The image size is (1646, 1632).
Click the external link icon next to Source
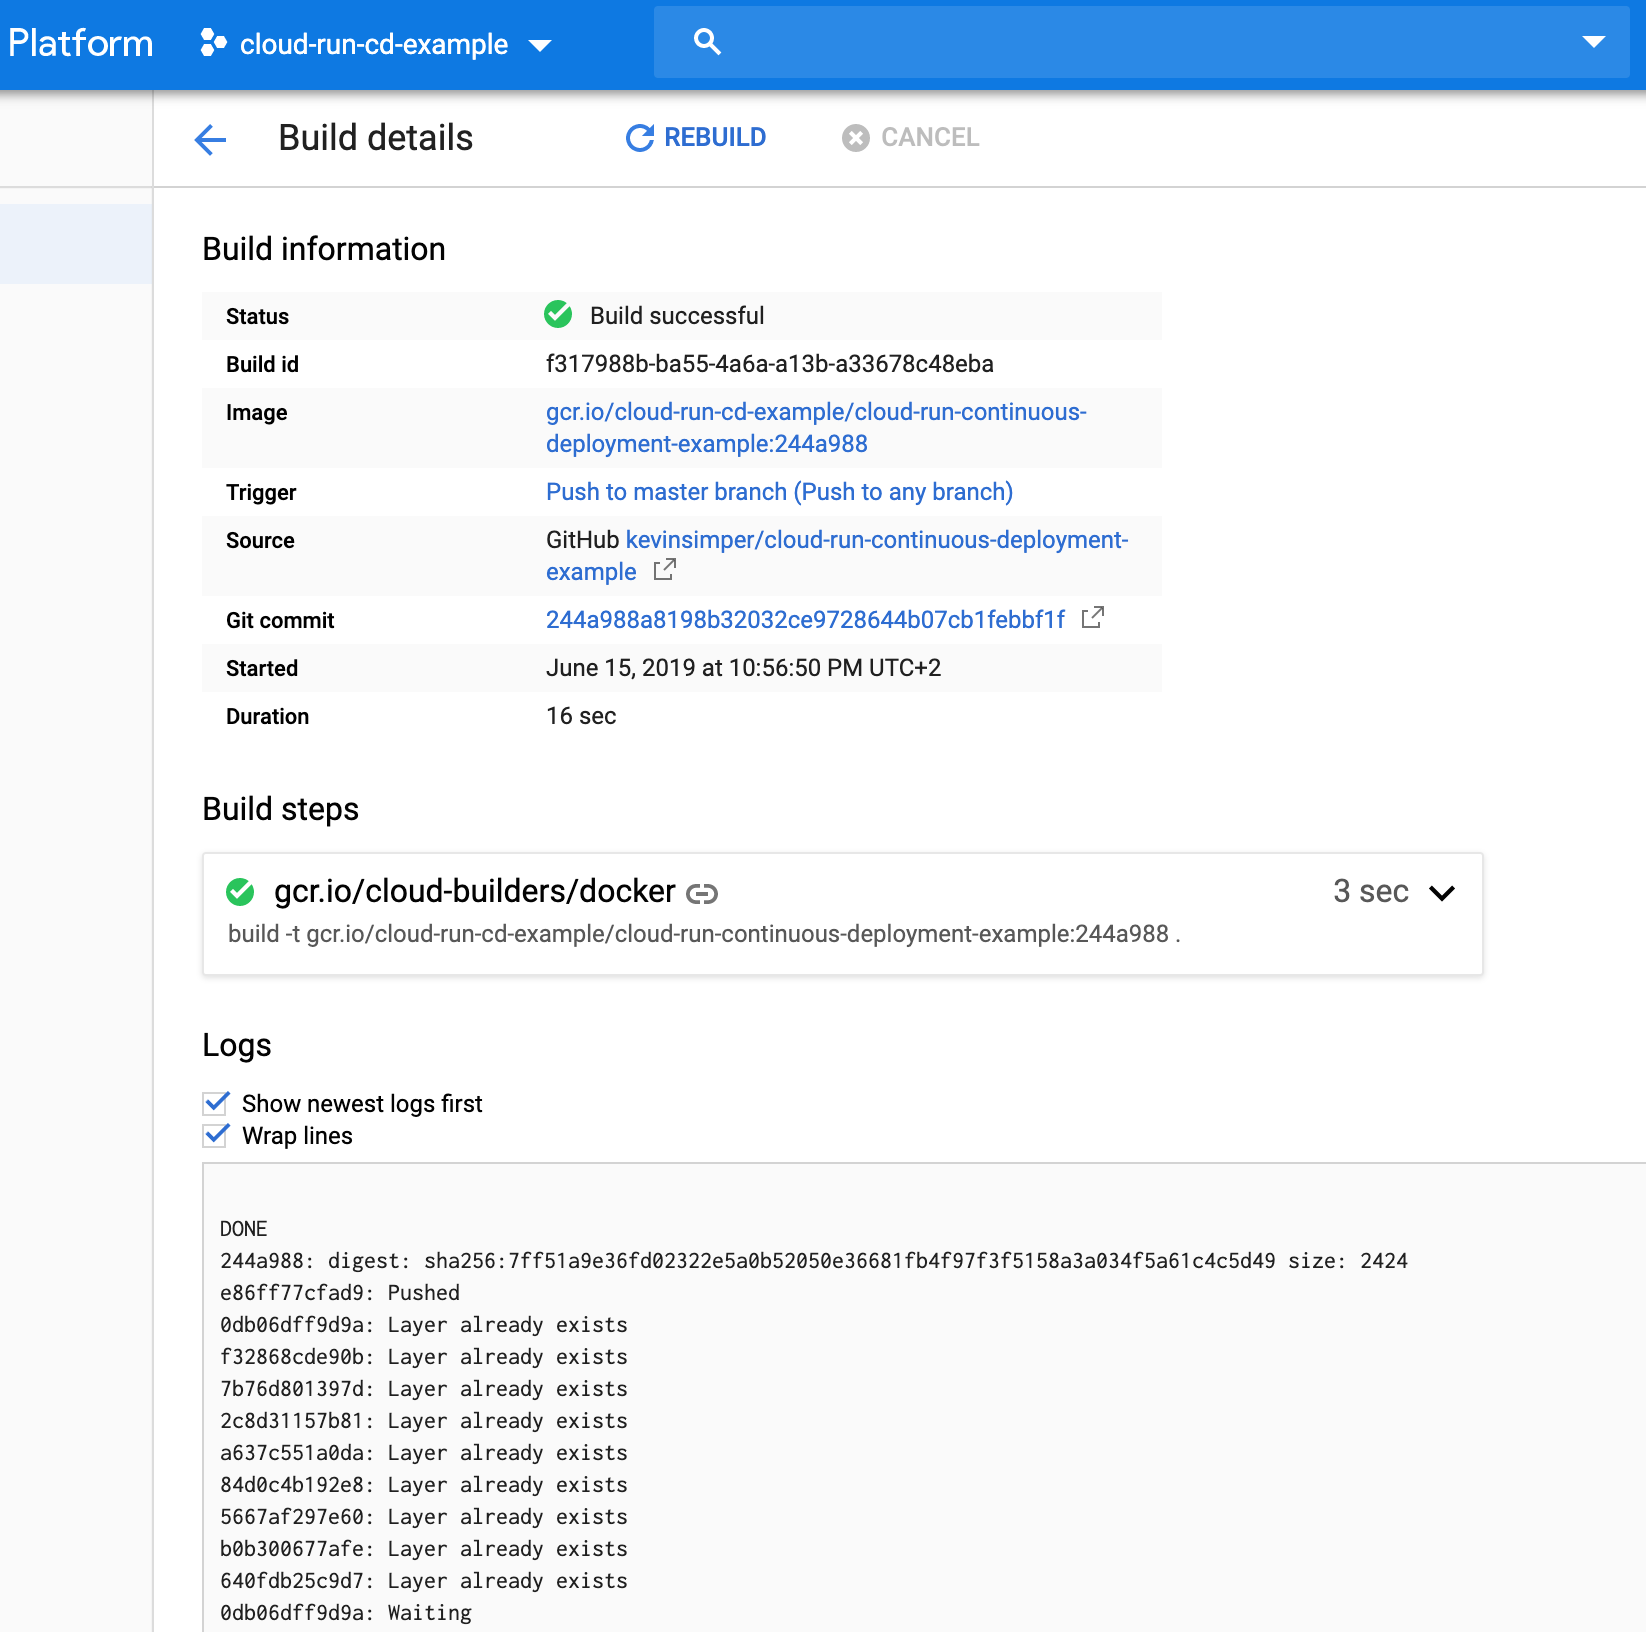pyautogui.click(x=665, y=570)
